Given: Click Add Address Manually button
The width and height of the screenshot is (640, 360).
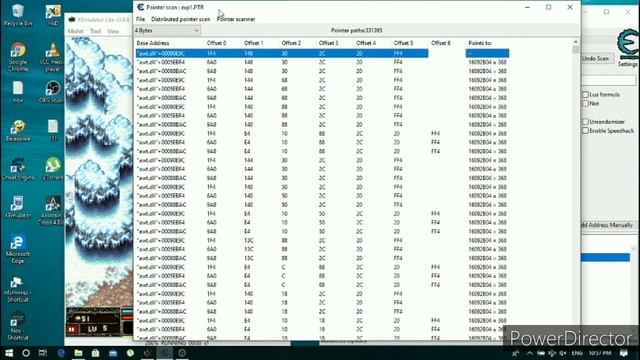Looking at the screenshot, I should tap(607, 225).
